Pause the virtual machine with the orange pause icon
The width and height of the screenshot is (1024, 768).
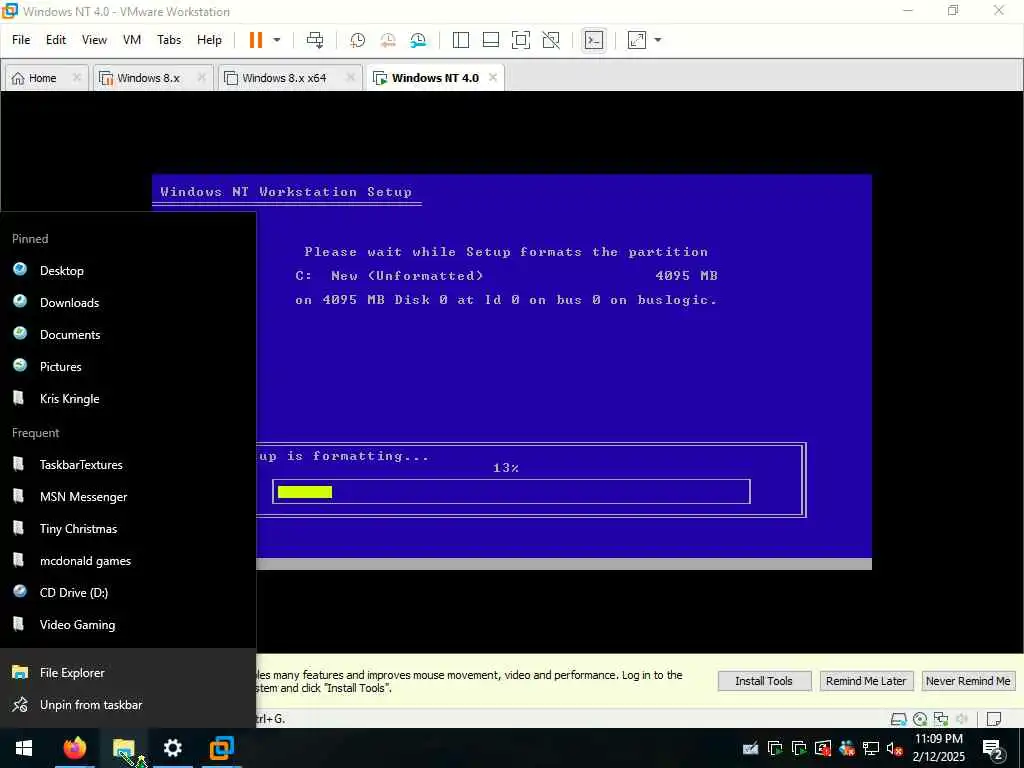255,40
